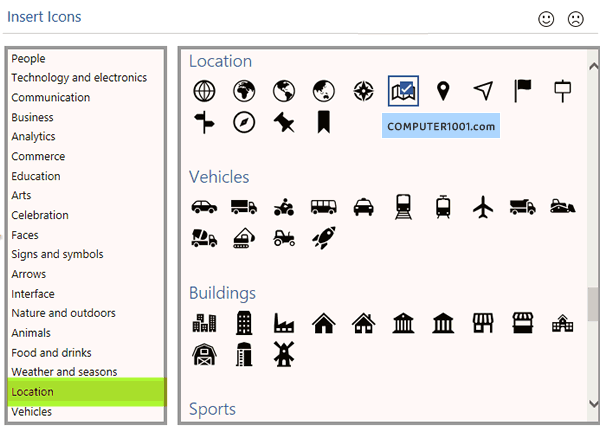
Task: Choose the navigation arrow icon
Action: 483,91
